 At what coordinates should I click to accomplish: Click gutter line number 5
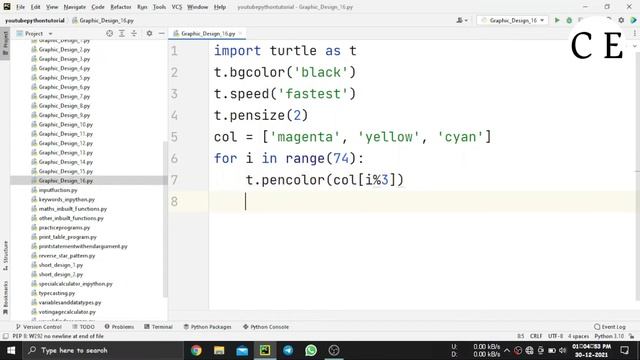(174, 137)
